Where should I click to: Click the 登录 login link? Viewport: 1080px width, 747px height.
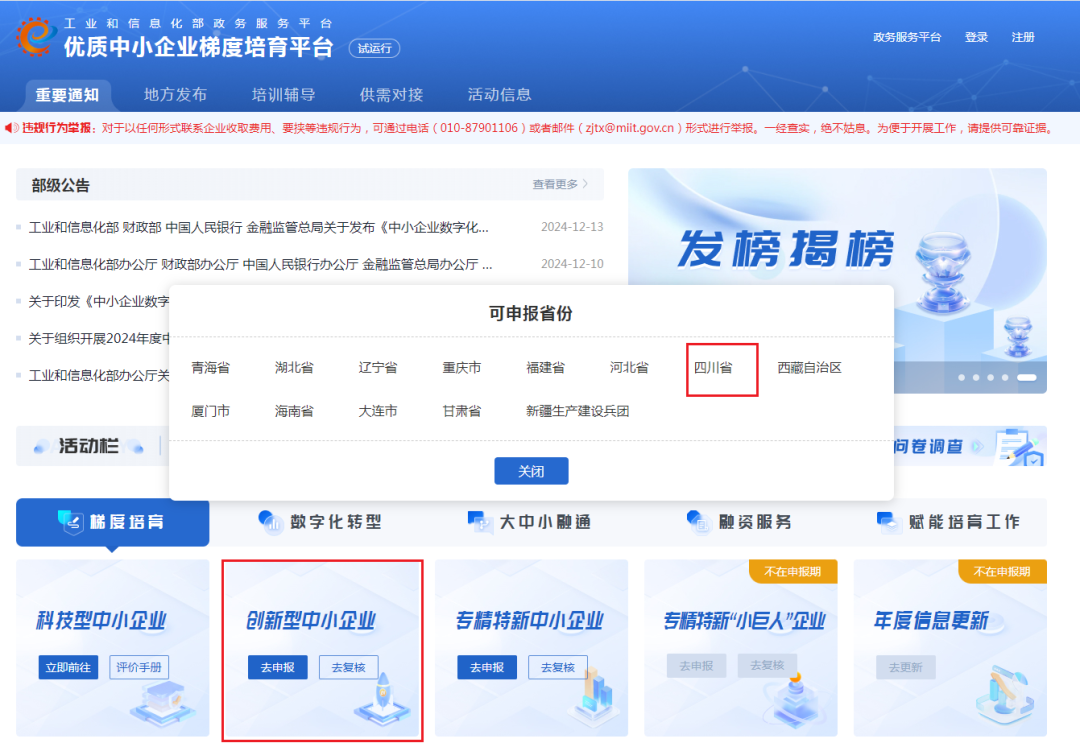976,37
